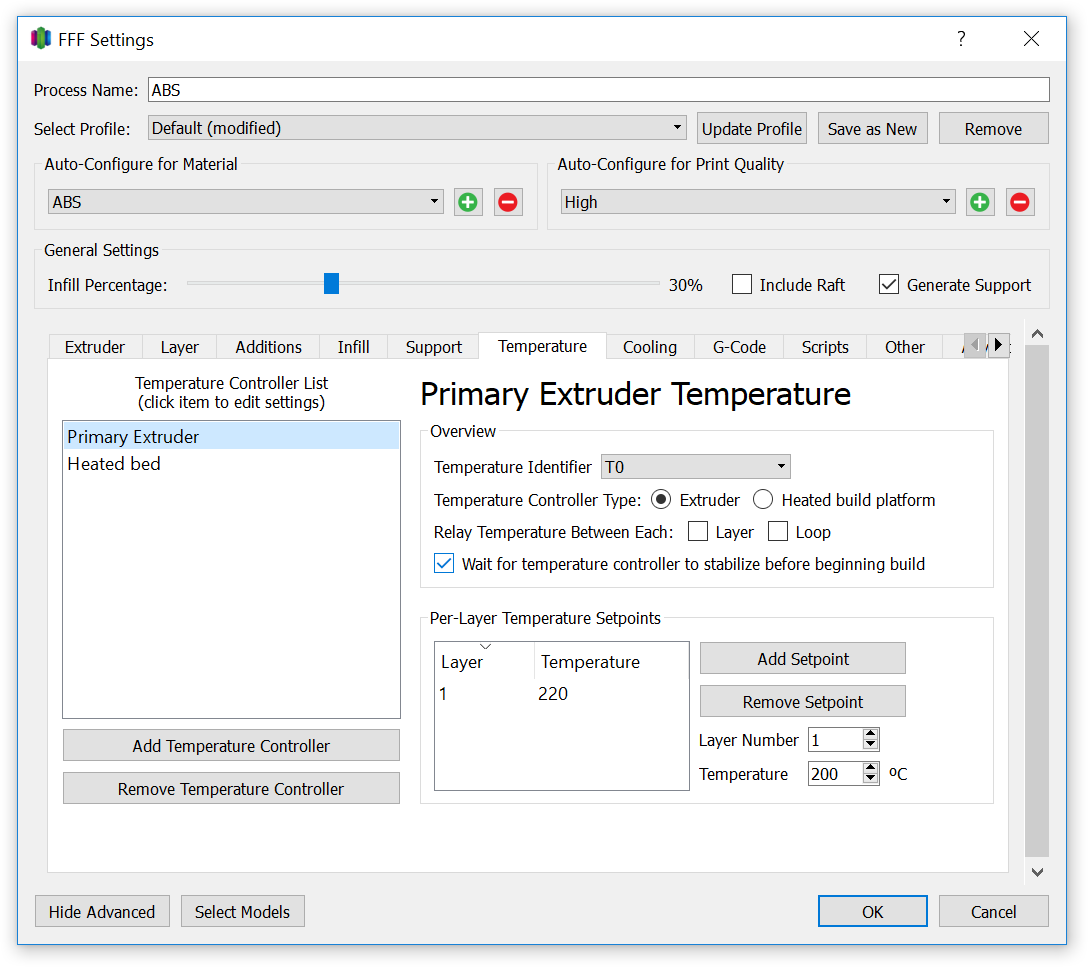Select Heated build platform radio option
This screenshot has width=1088, height=967.
(763, 499)
